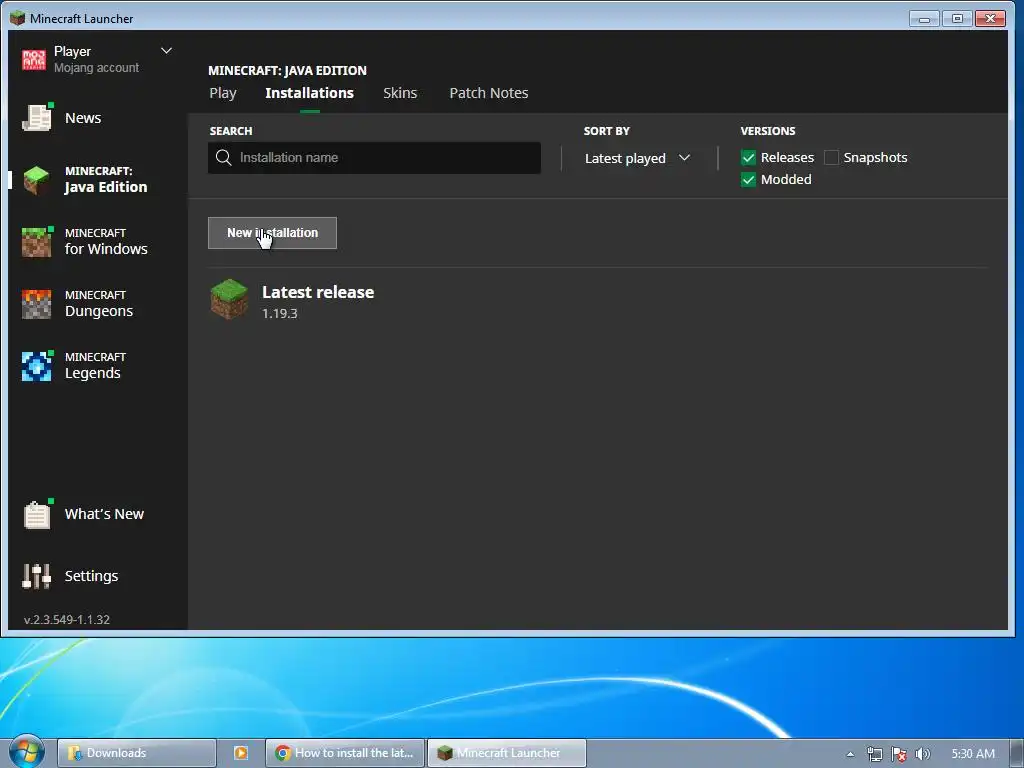Switch to the Installations tab
1024x768 pixels.
[310, 93]
